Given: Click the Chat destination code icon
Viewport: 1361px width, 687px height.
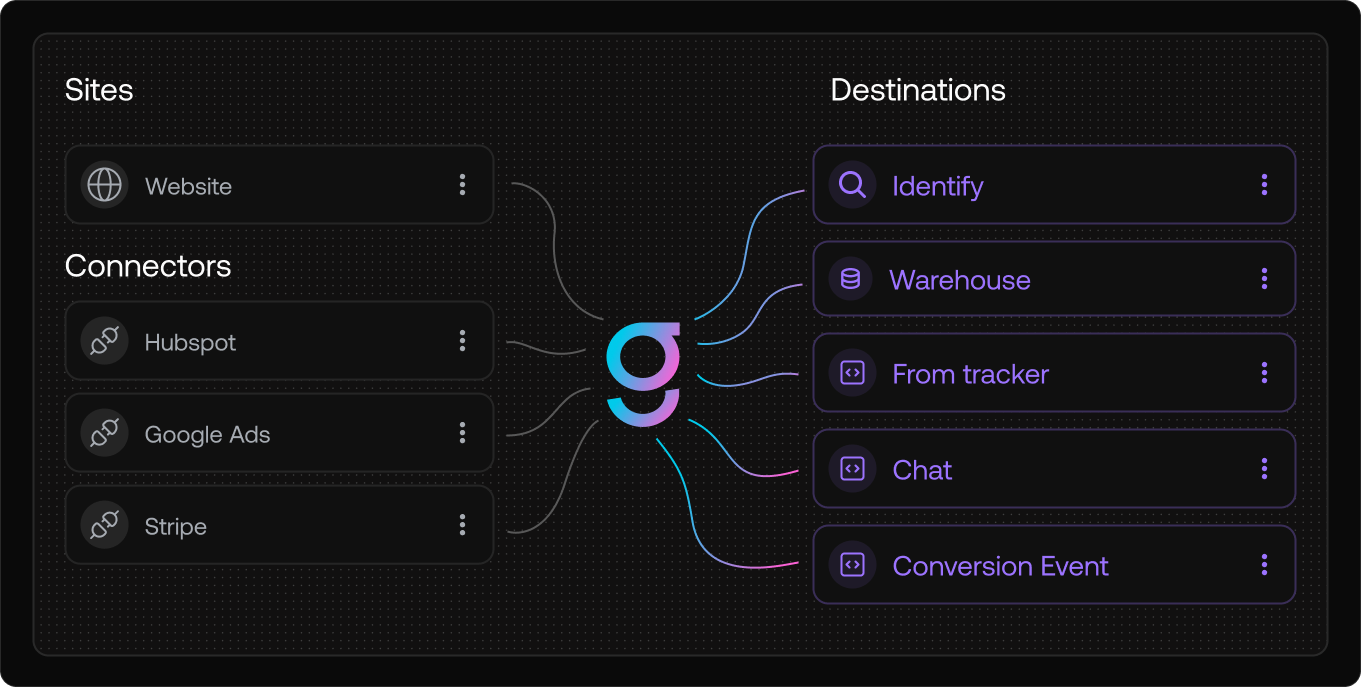Looking at the screenshot, I should coord(852,469).
